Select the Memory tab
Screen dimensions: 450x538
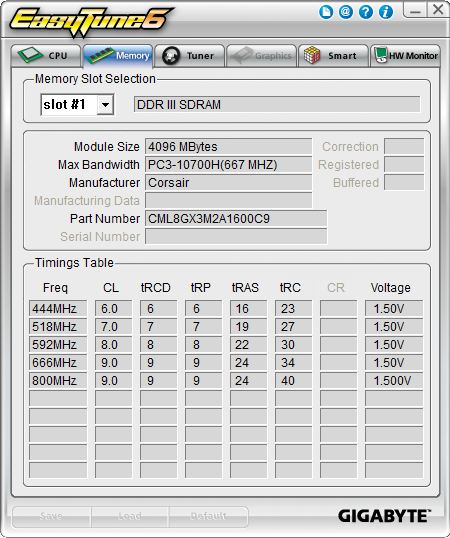point(118,56)
